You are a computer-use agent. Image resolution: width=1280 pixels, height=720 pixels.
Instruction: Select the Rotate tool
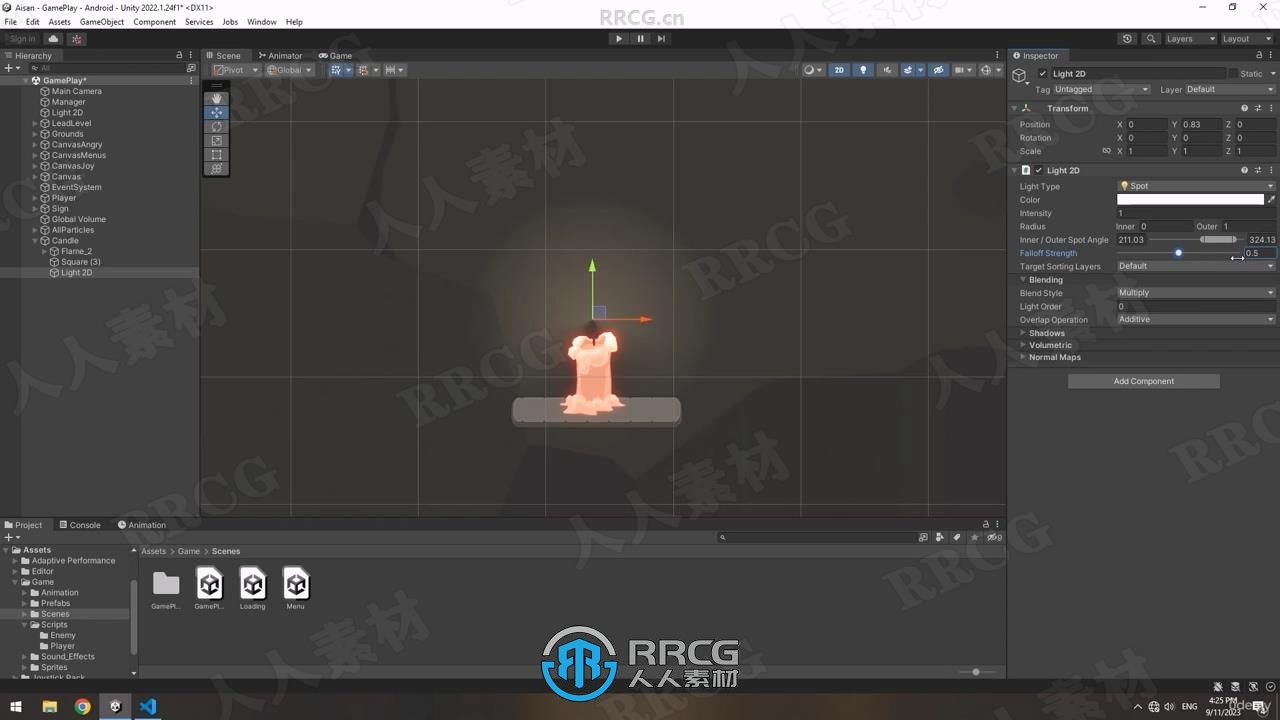pyautogui.click(x=216, y=127)
